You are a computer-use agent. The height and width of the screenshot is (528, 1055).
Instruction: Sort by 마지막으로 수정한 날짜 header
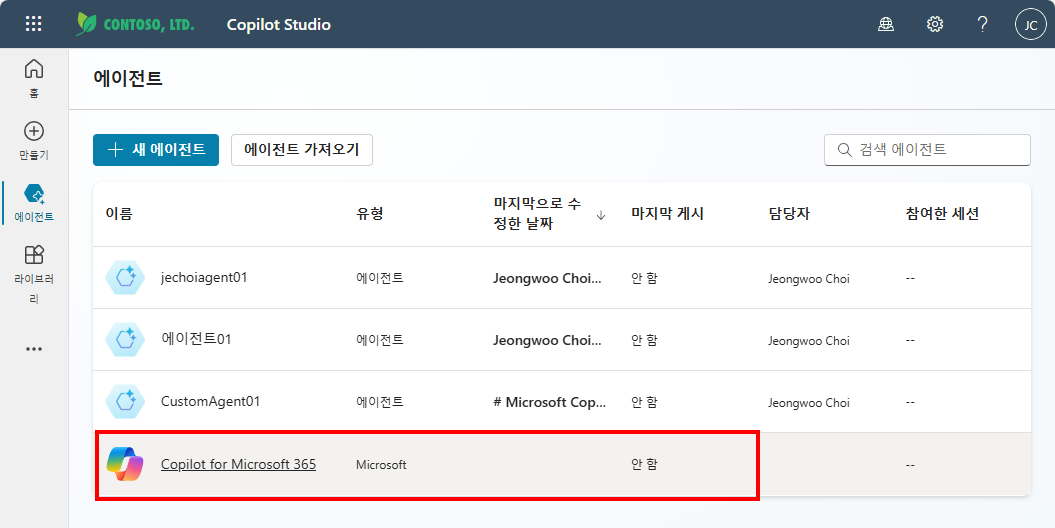tap(537, 213)
